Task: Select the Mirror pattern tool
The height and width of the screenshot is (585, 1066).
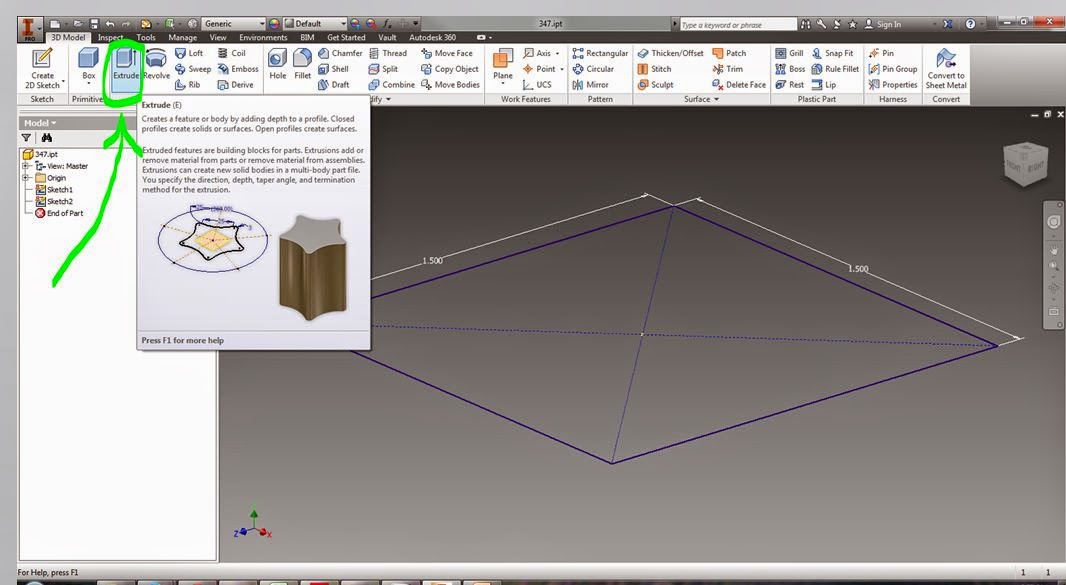Action: (598, 84)
